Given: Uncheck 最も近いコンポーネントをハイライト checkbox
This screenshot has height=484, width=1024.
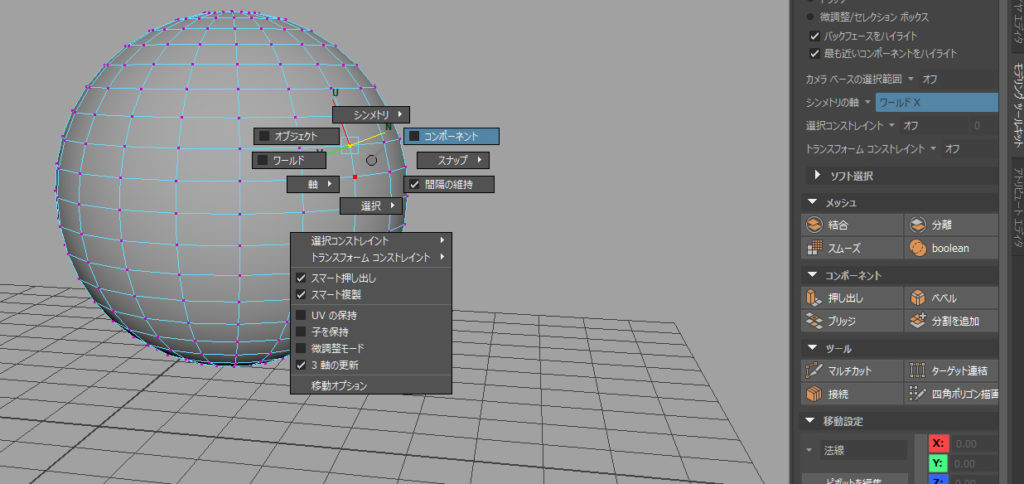Looking at the screenshot, I should (814, 54).
